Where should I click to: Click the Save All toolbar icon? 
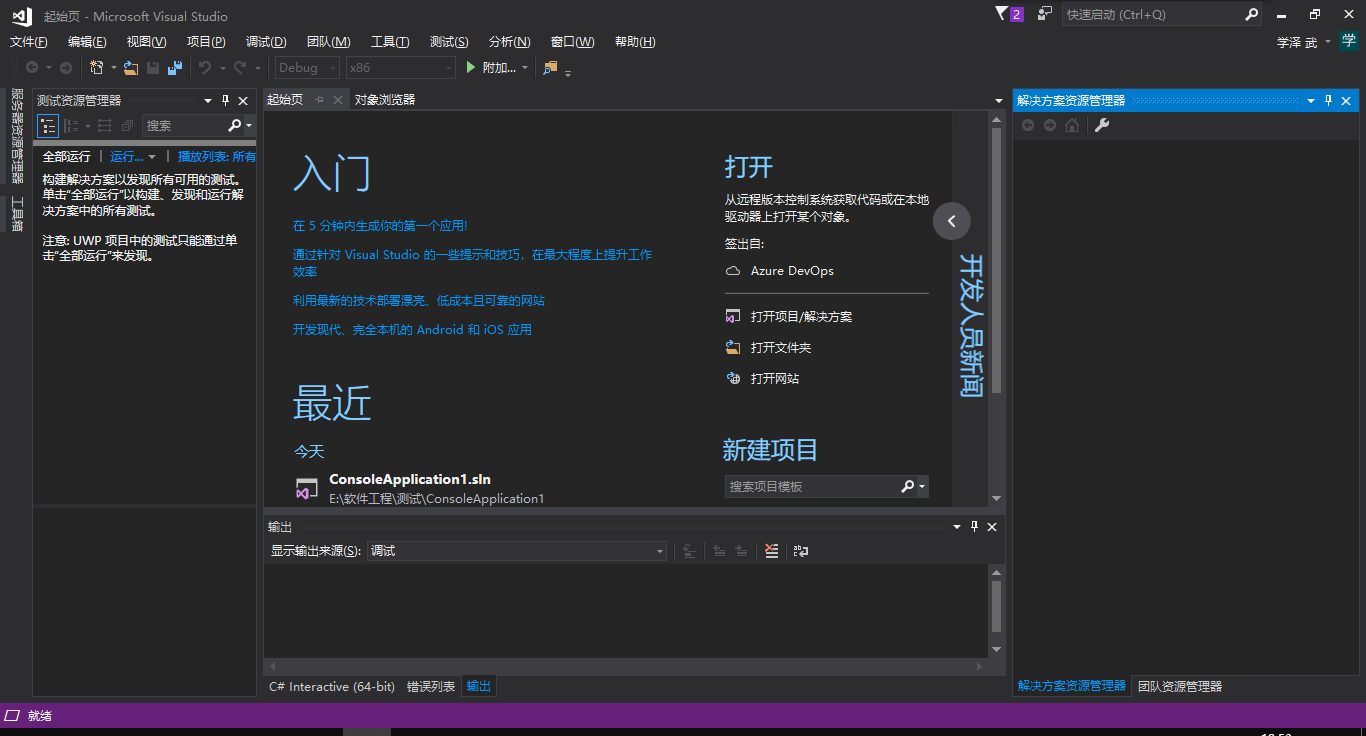175,68
